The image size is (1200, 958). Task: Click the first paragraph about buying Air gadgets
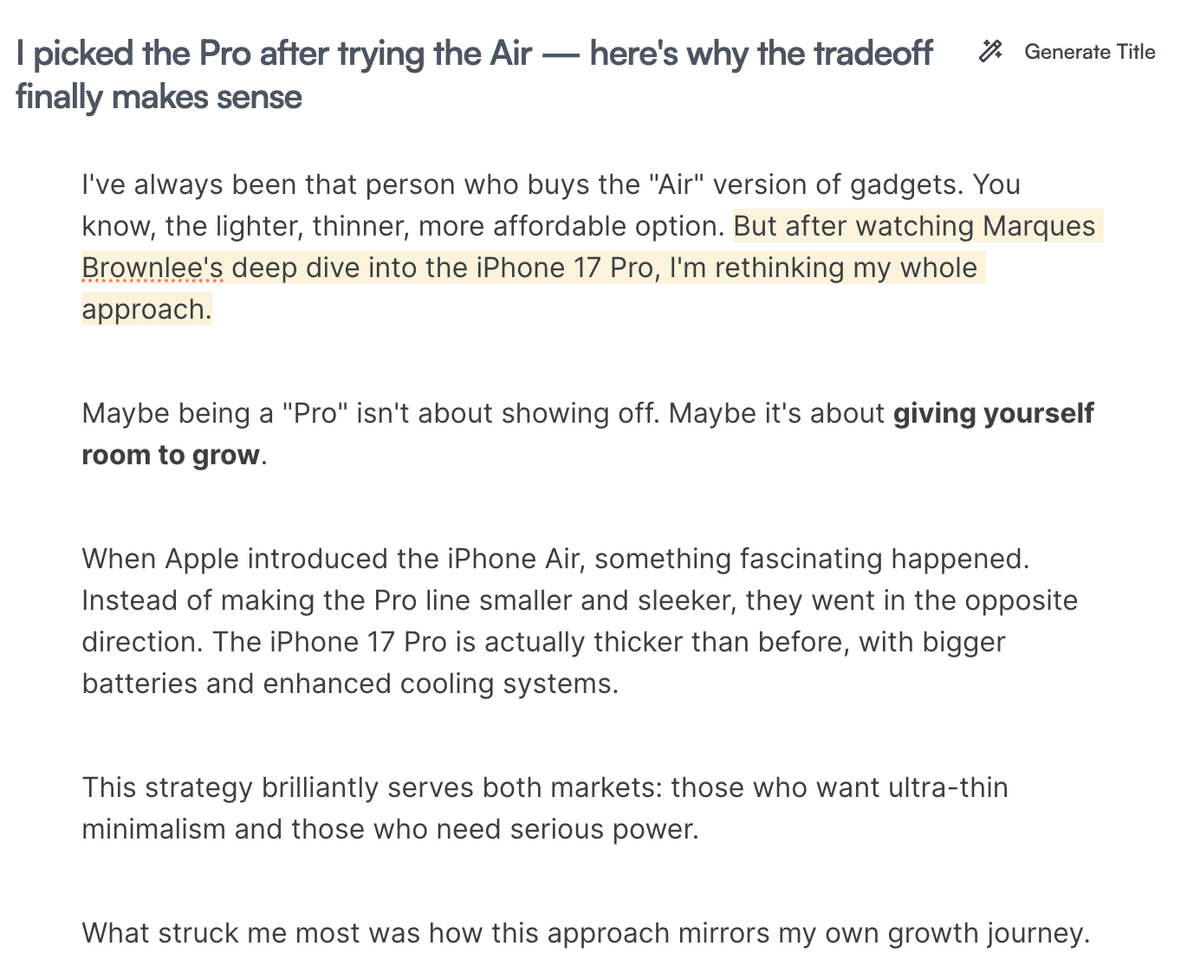pyautogui.click(x=400, y=185)
